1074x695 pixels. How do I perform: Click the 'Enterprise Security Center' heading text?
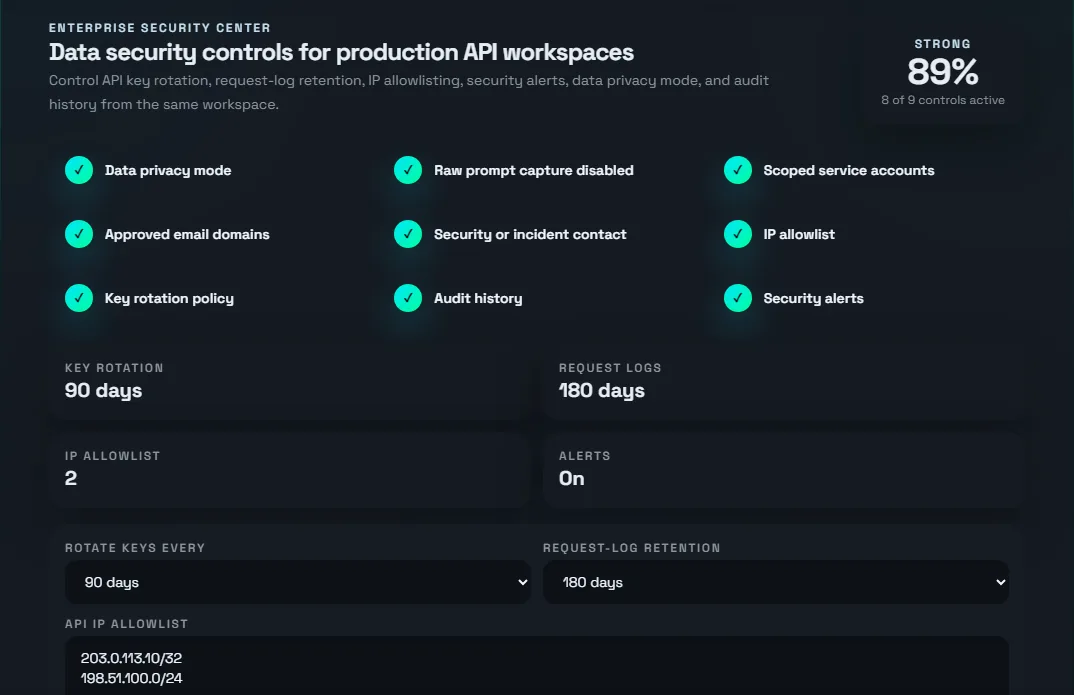(x=160, y=28)
